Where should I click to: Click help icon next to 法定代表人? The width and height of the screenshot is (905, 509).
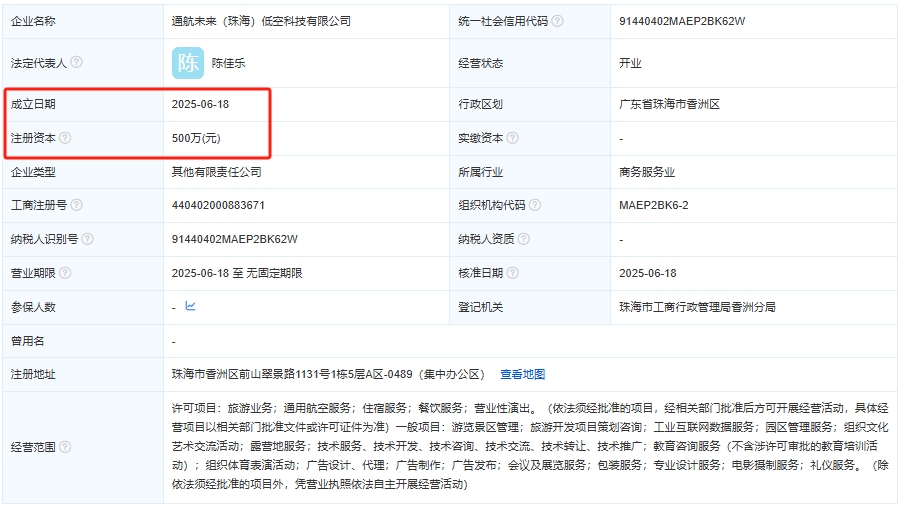tap(76, 62)
